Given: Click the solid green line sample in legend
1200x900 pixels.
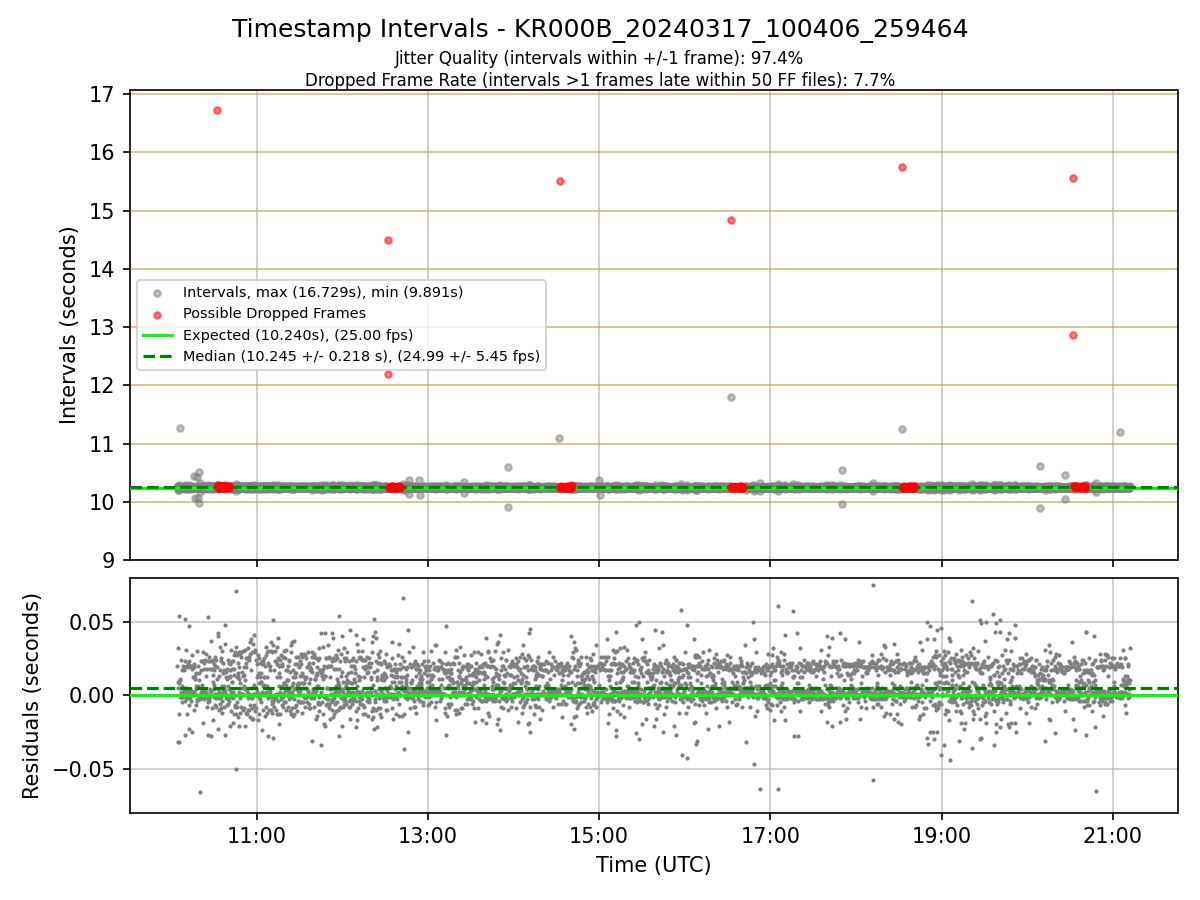Looking at the screenshot, I should tap(156, 335).
